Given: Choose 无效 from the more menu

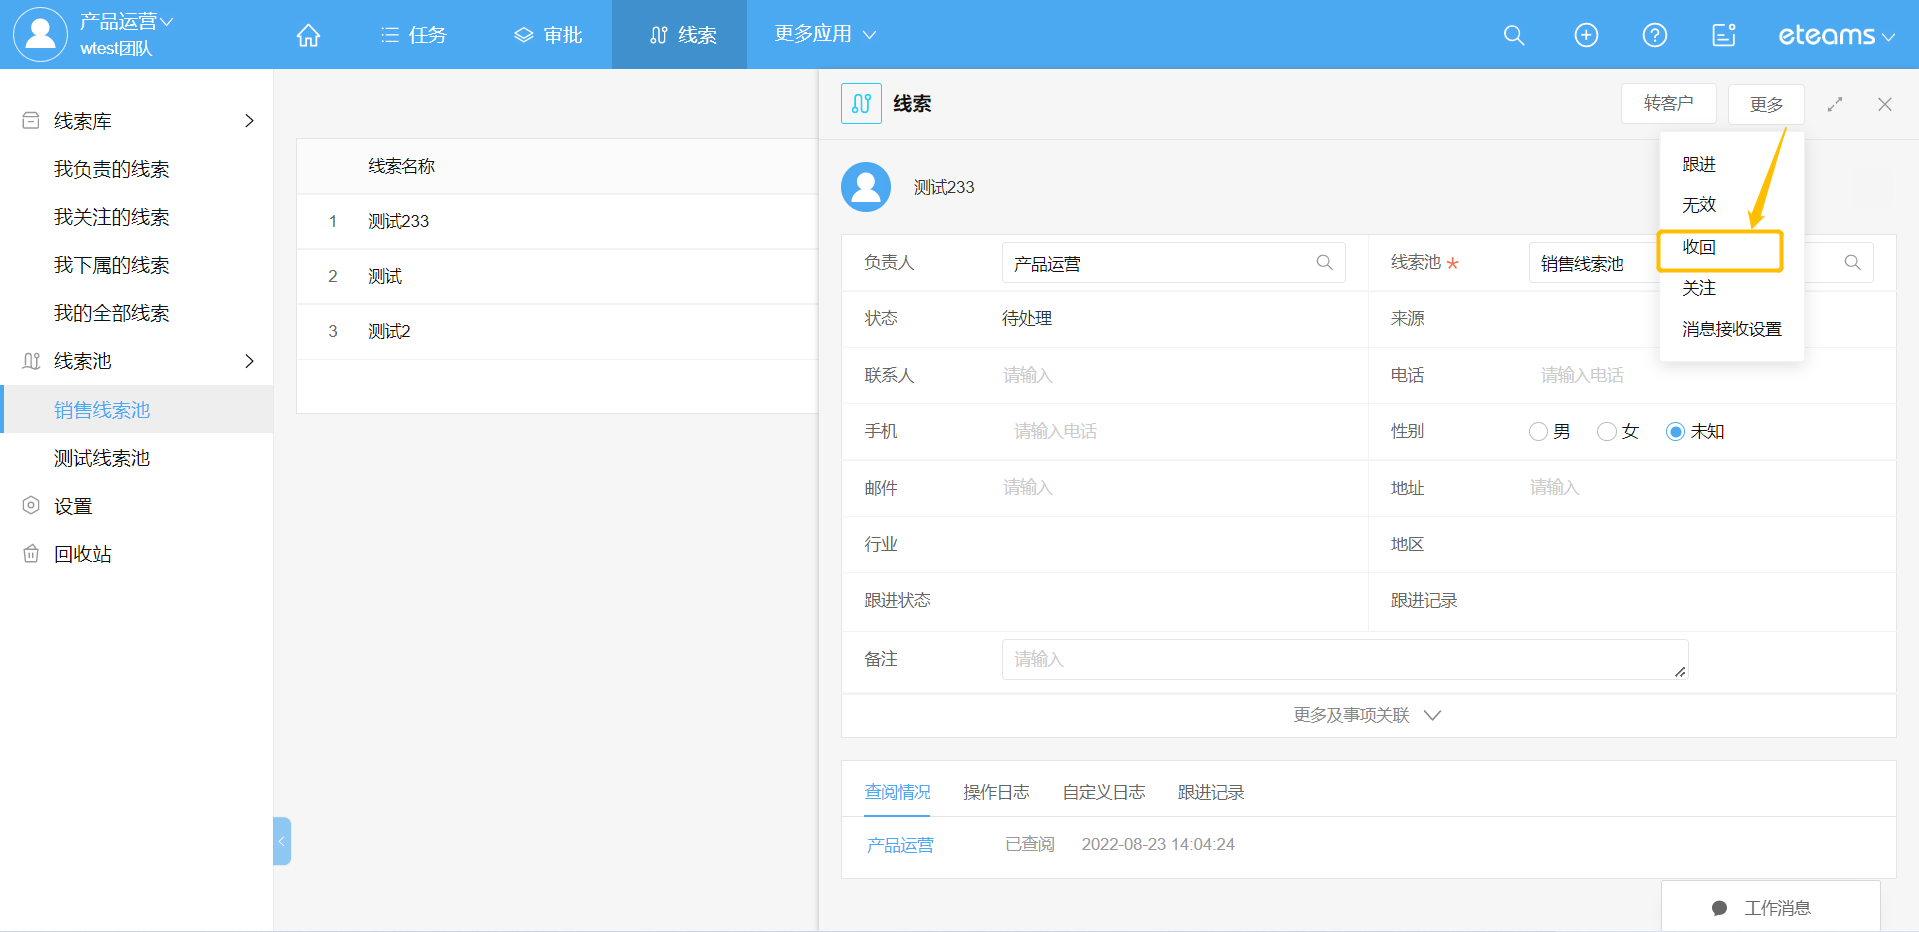Looking at the screenshot, I should click(1699, 205).
